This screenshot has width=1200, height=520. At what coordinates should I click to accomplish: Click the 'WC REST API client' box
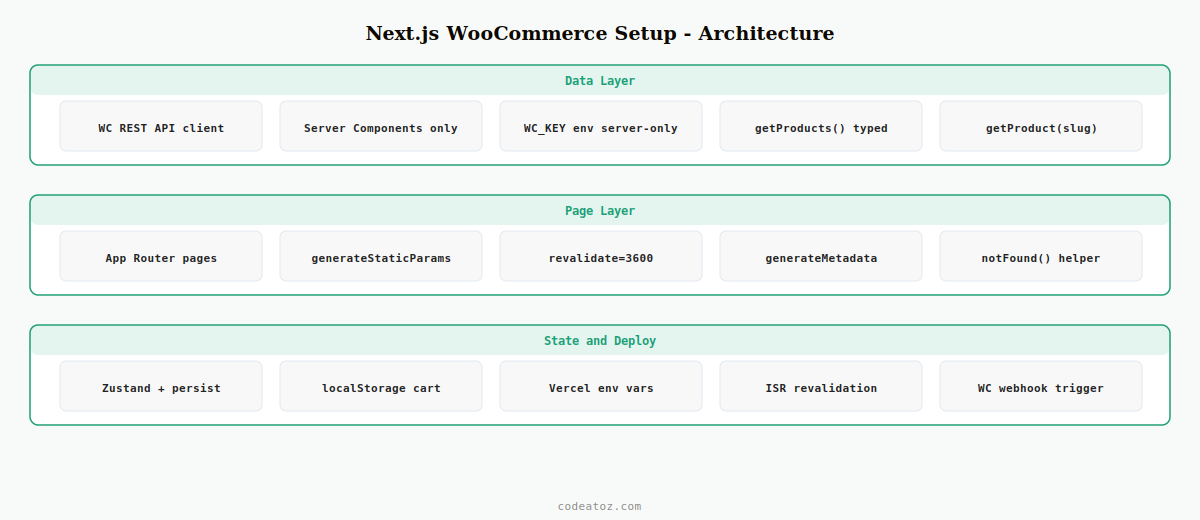tap(161, 126)
